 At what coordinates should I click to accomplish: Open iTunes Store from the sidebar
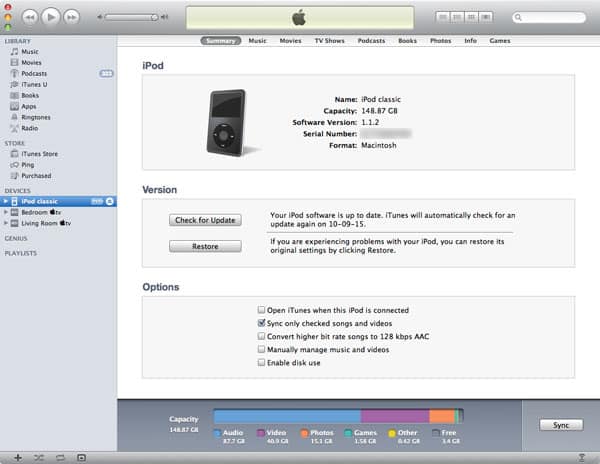40,153
